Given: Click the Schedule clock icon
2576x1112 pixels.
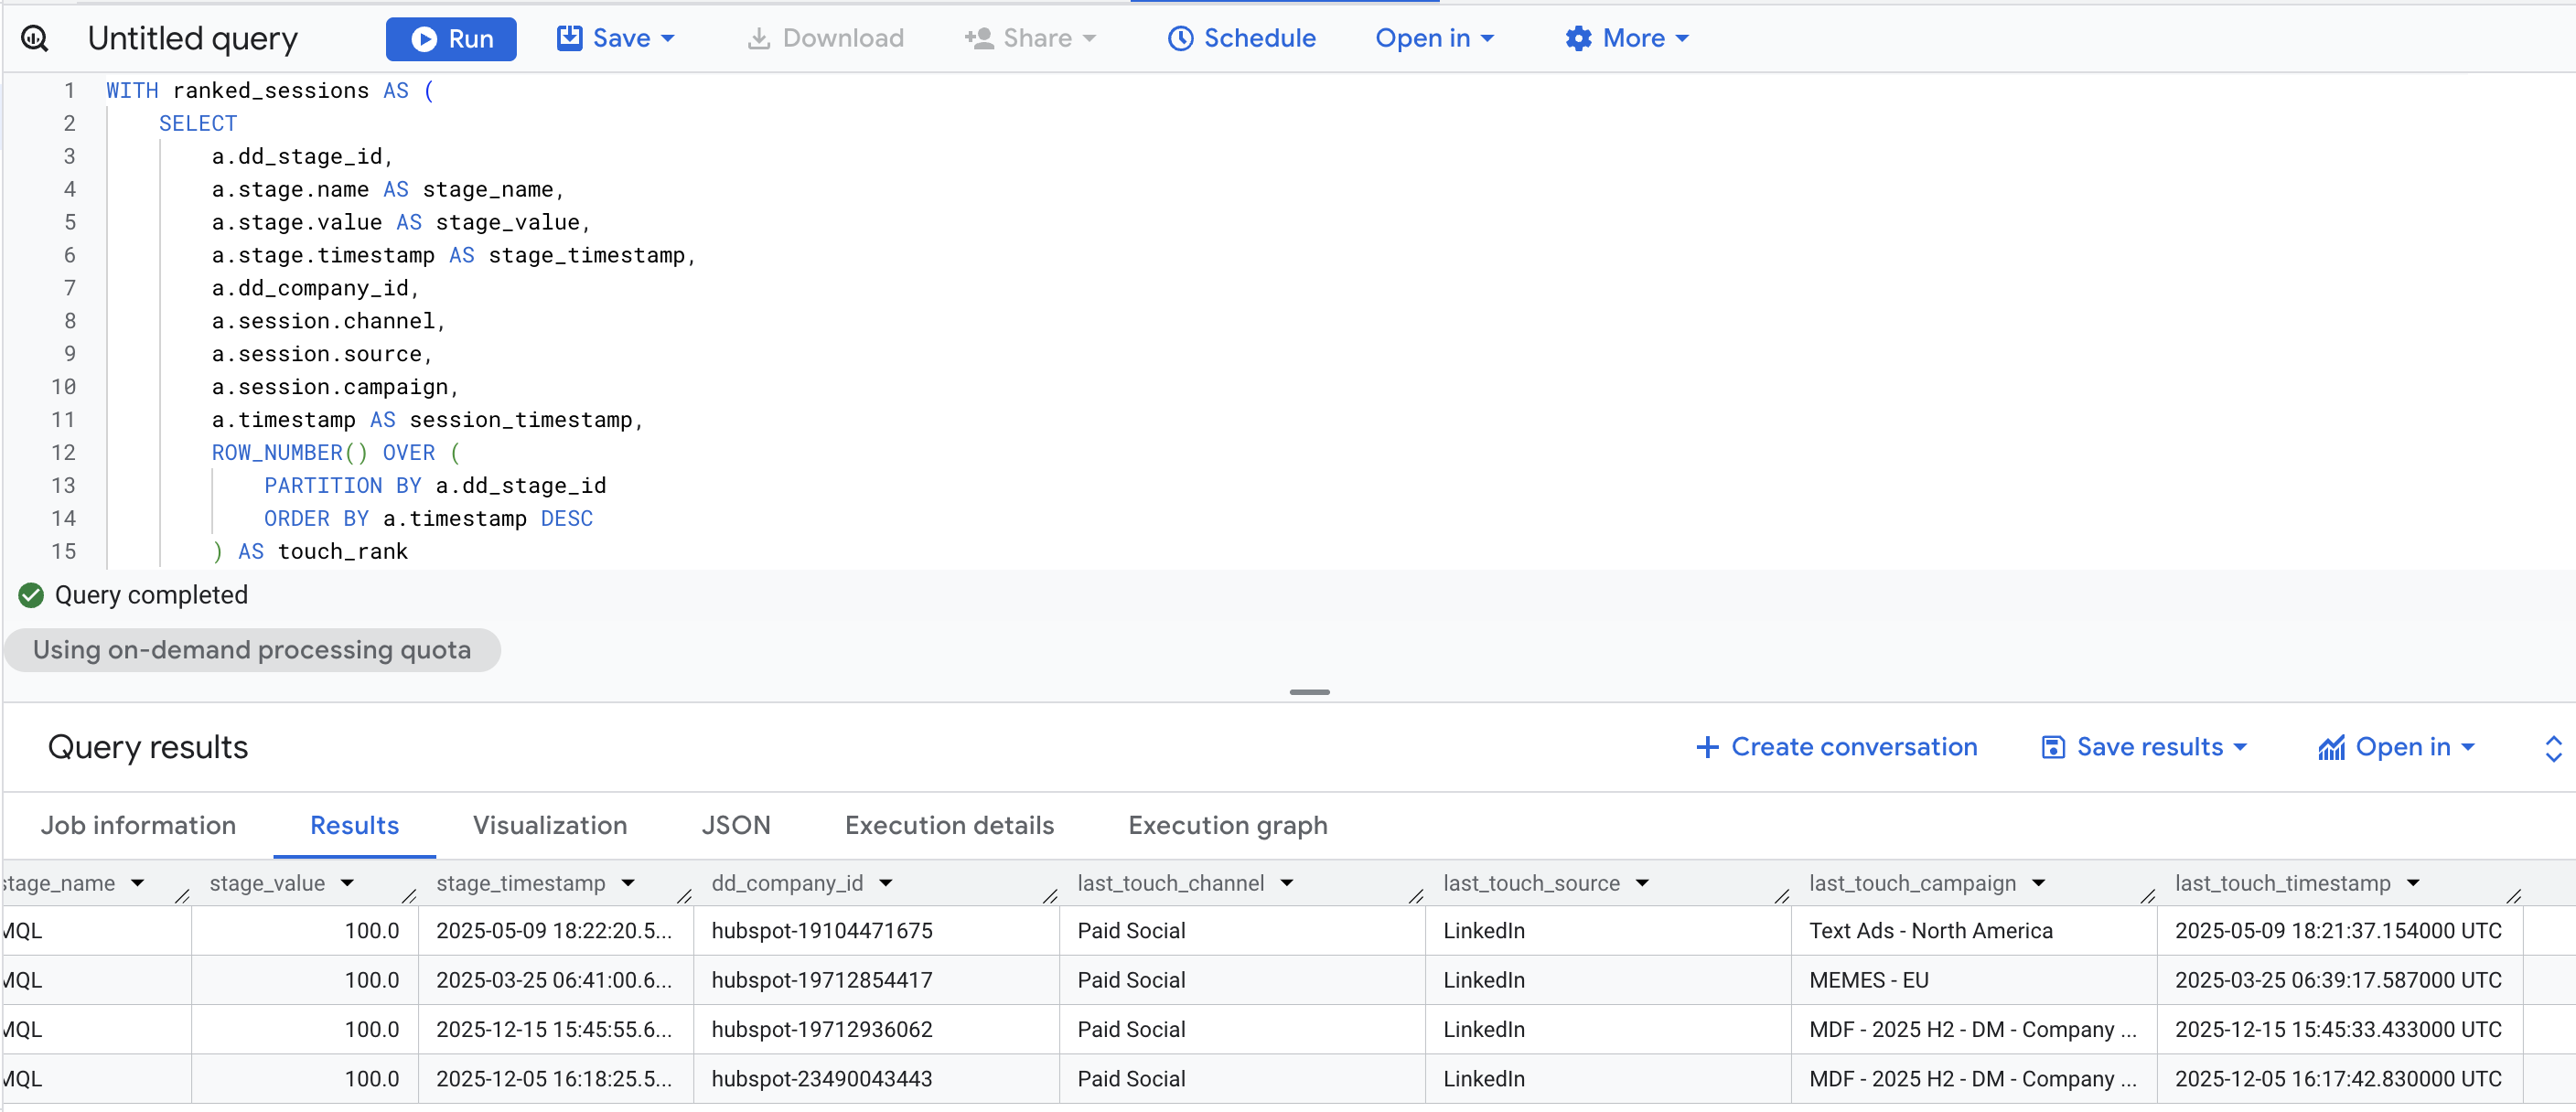Looking at the screenshot, I should point(1181,38).
